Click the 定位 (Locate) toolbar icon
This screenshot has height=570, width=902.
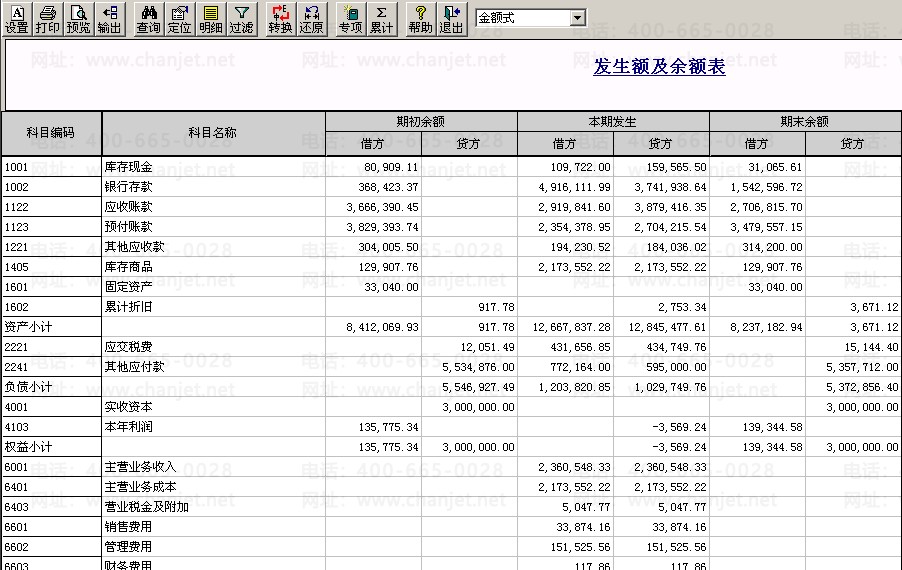[180, 19]
